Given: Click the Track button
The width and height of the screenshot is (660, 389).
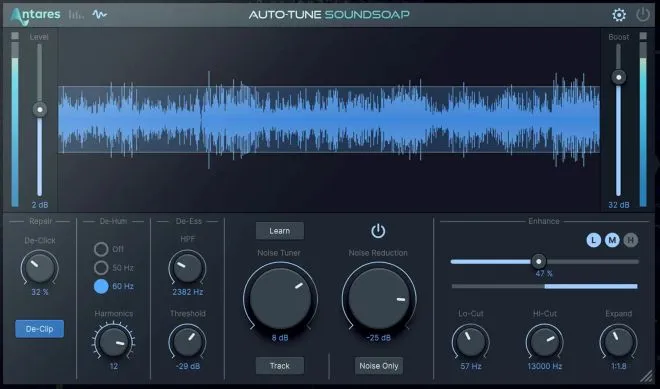Looking at the screenshot, I should pyautogui.click(x=279, y=366).
